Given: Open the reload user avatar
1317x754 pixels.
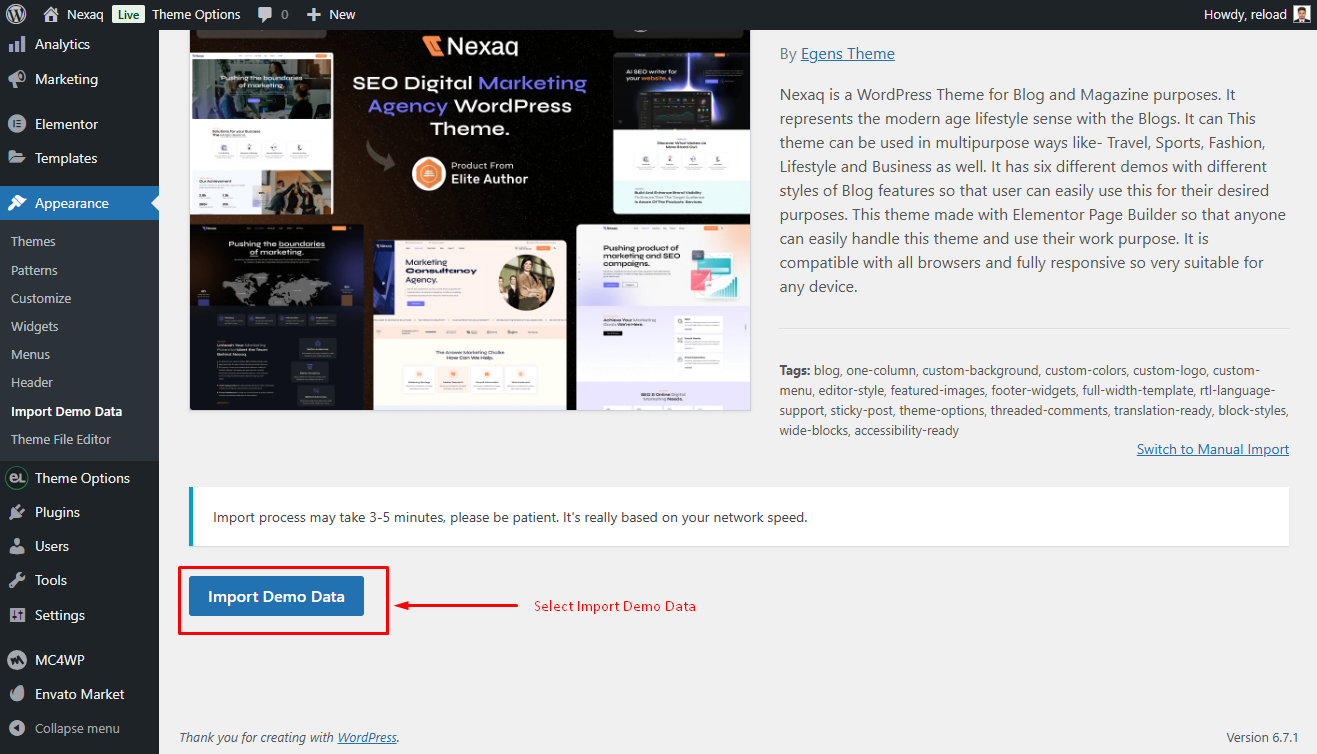Looking at the screenshot, I should pos(1301,14).
